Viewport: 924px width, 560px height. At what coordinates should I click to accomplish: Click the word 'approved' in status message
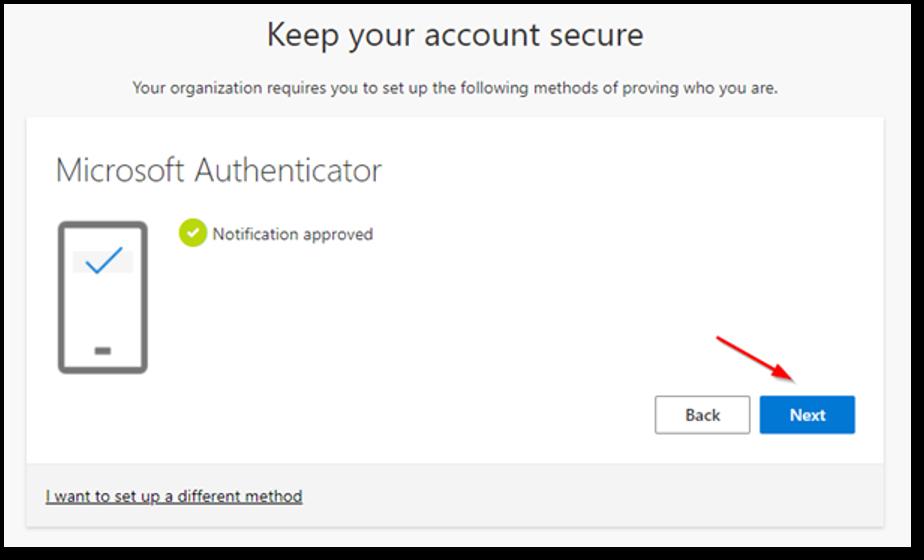338,235
